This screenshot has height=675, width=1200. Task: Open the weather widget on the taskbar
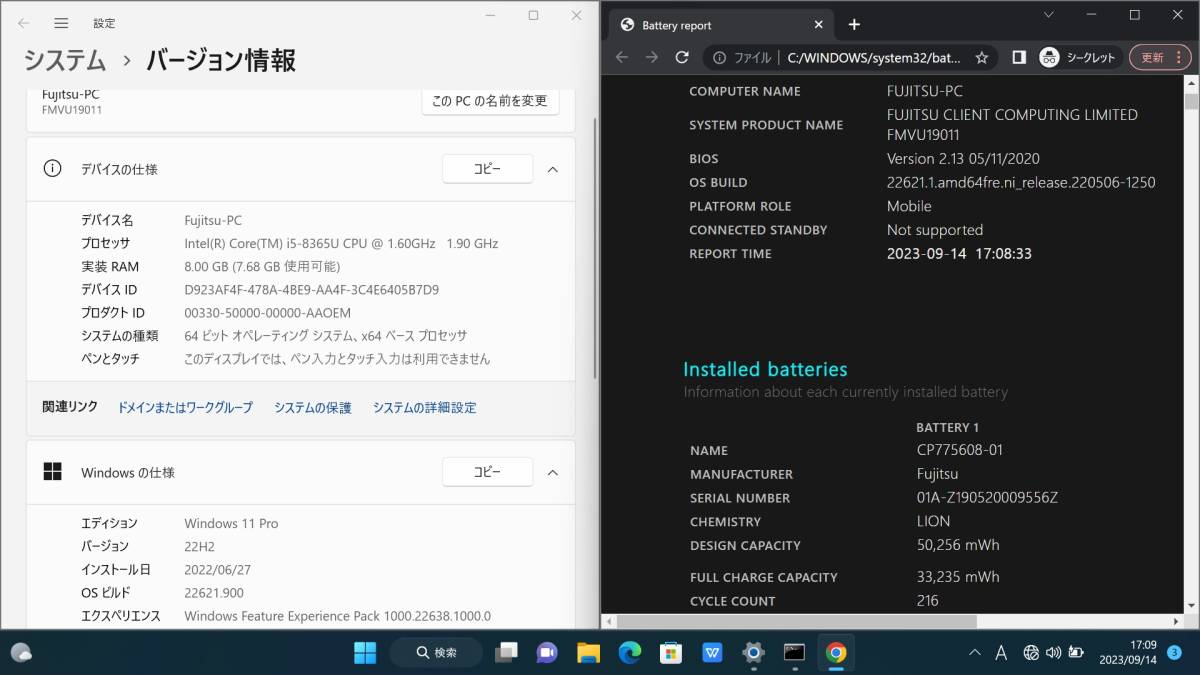pyautogui.click(x=21, y=653)
